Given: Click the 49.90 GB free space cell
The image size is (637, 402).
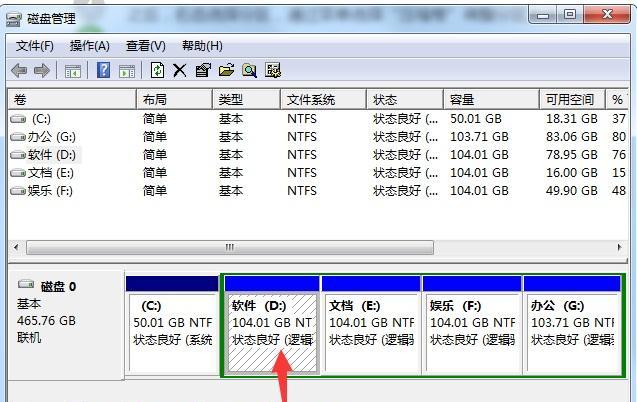Looking at the screenshot, I should tap(572, 190).
